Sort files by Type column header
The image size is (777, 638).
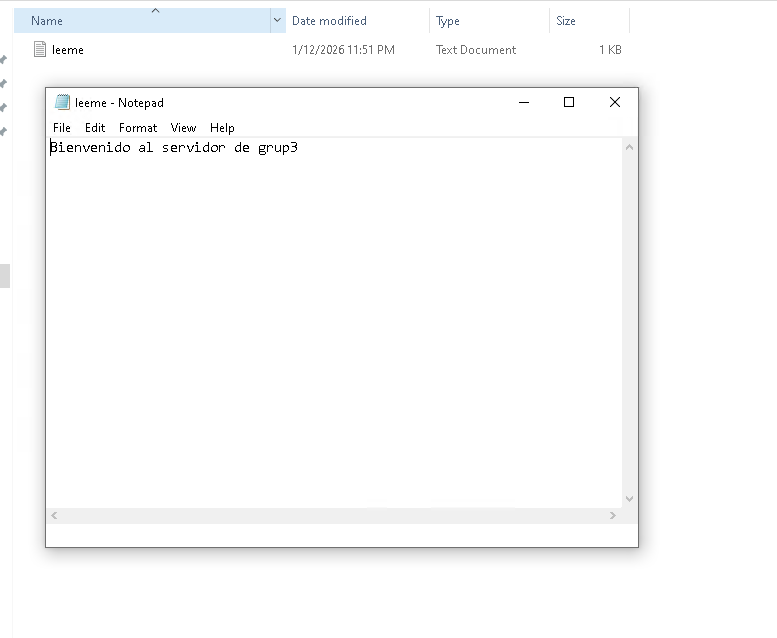448,21
